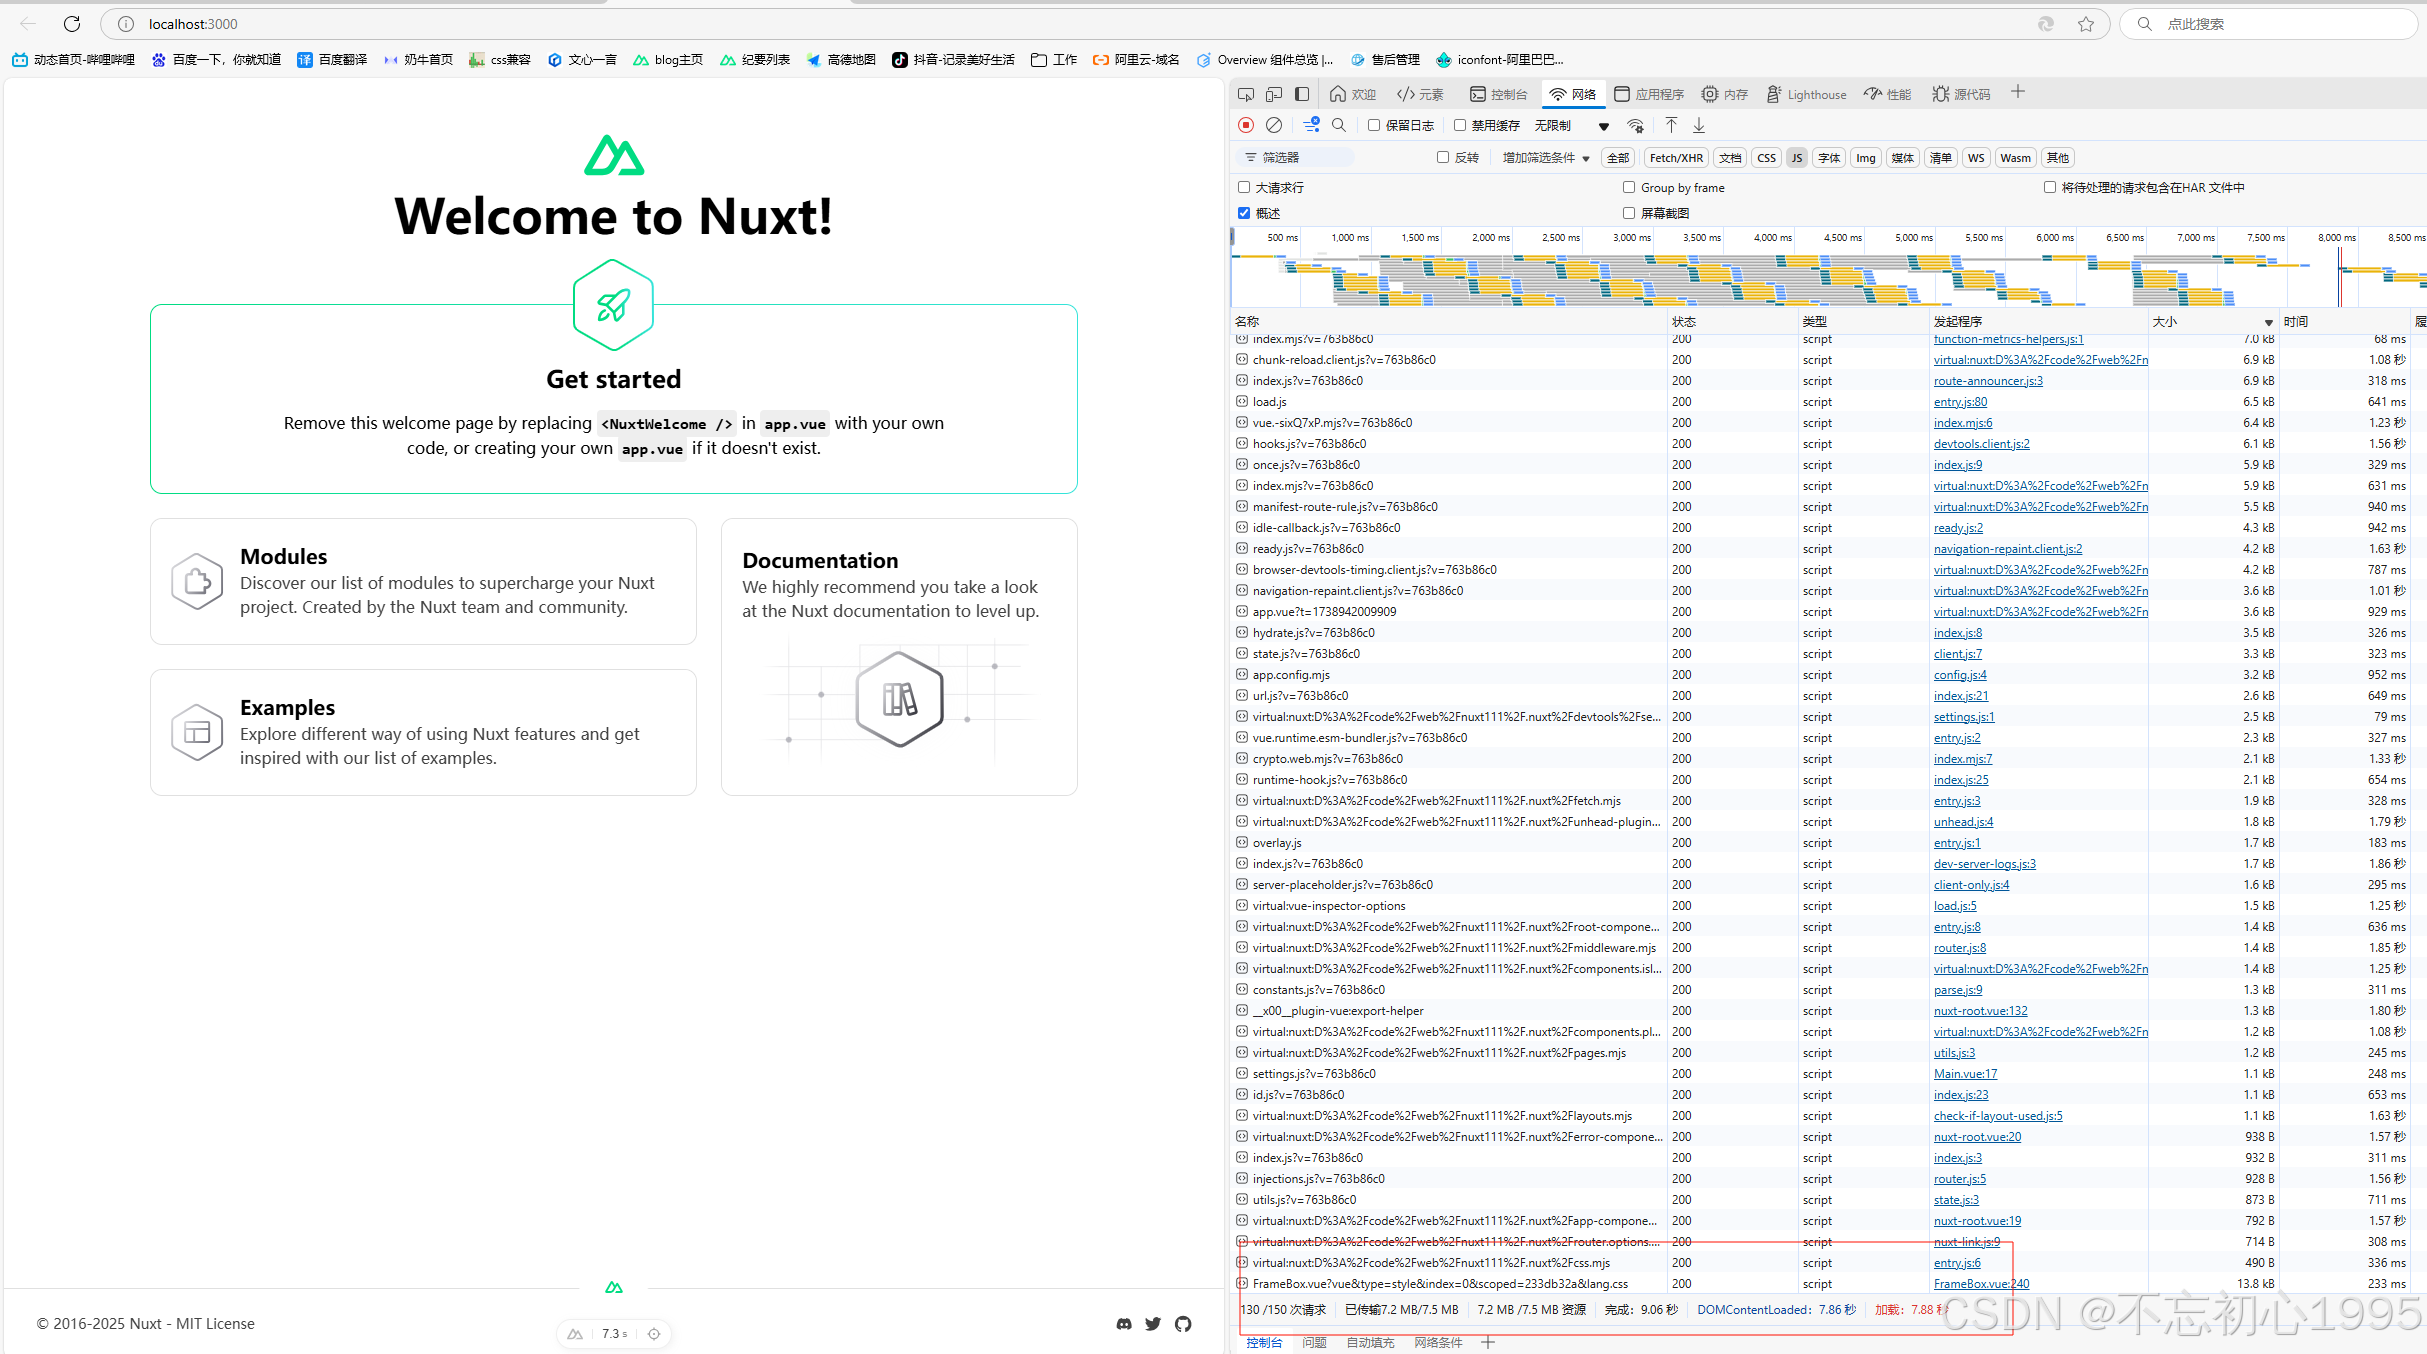This screenshot has height=1354, width=2427.
Task: Open network conditions settings
Action: [1636, 126]
